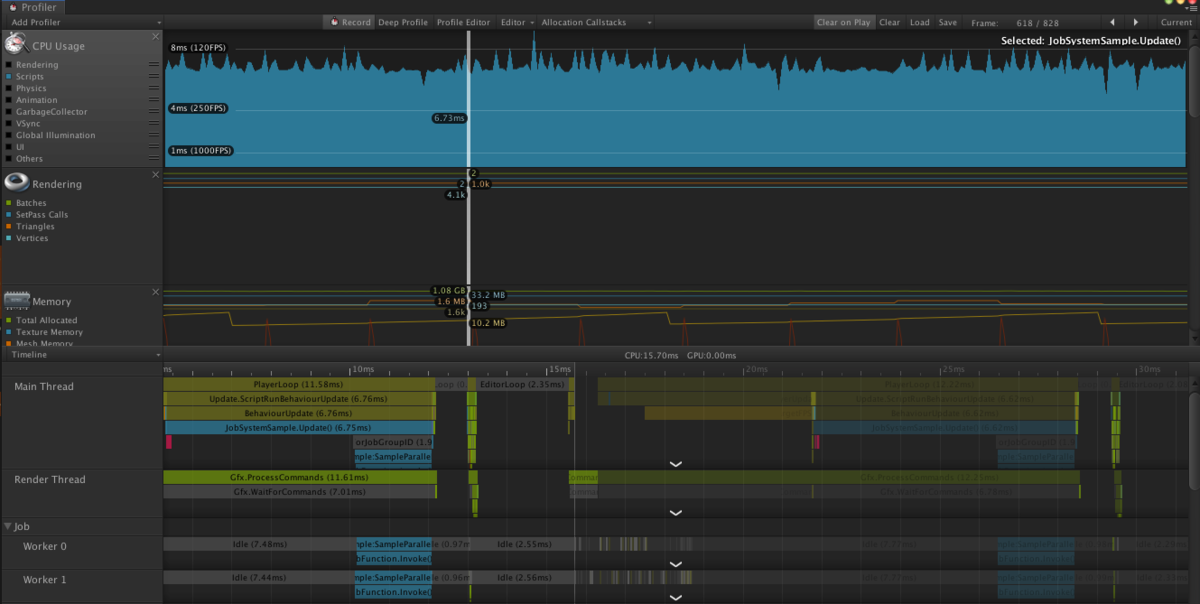The height and width of the screenshot is (604, 1200).
Task: Toggle Scripts category in CPU Usage chart
Action: coord(8,77)
